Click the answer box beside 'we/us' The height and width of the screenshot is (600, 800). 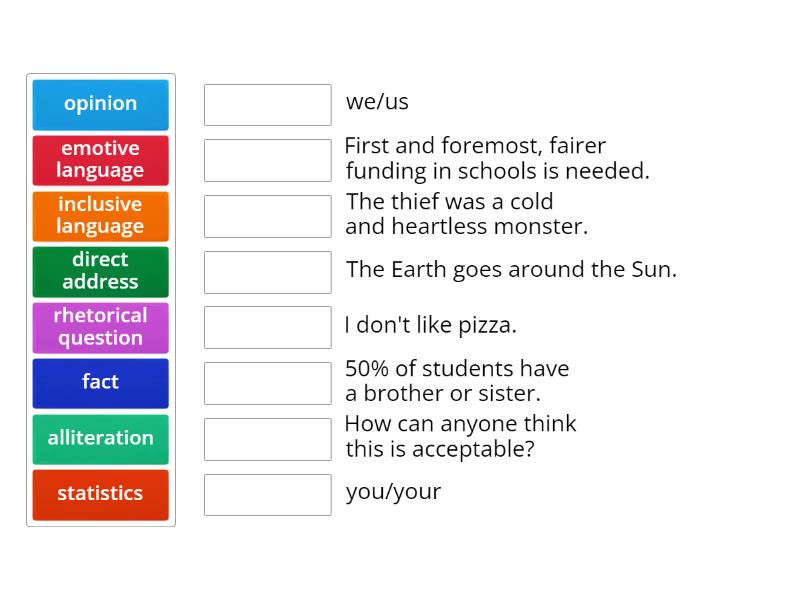267,104
